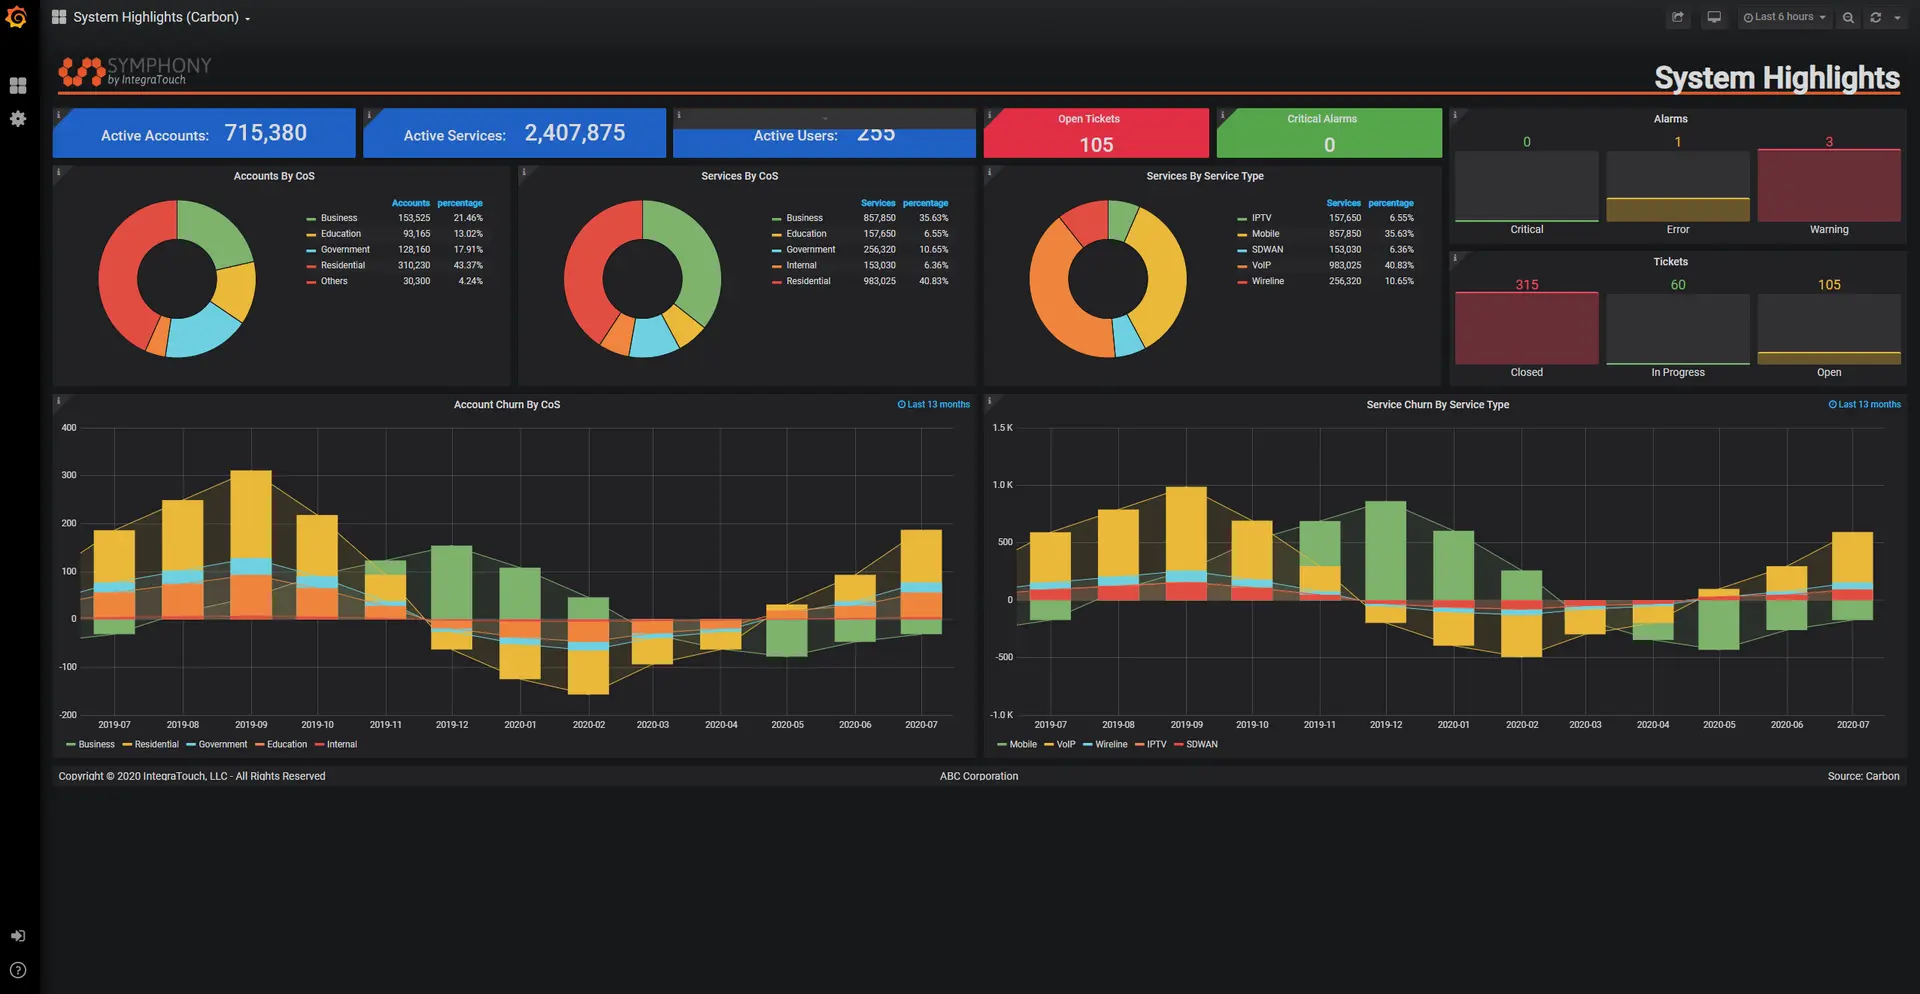Image resolution: width=1920 pixels, height=994 pixels.
Task: Open the Dashboards menu in the left sidebar
Action: (x=18, y=86)
